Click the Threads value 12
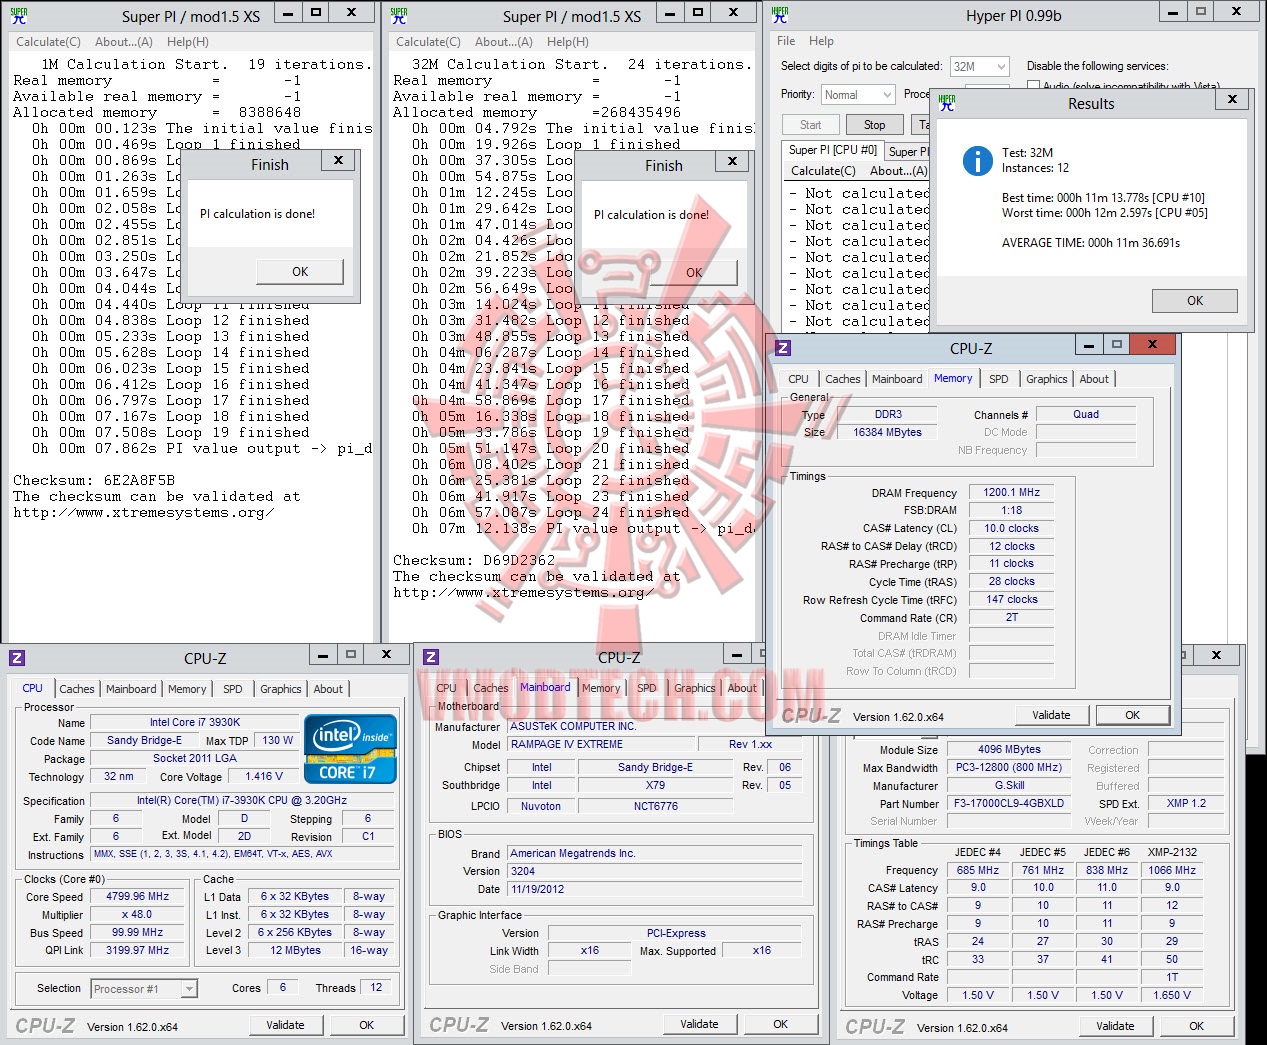Screen dimensions: 1267x1045 point(376,988)
